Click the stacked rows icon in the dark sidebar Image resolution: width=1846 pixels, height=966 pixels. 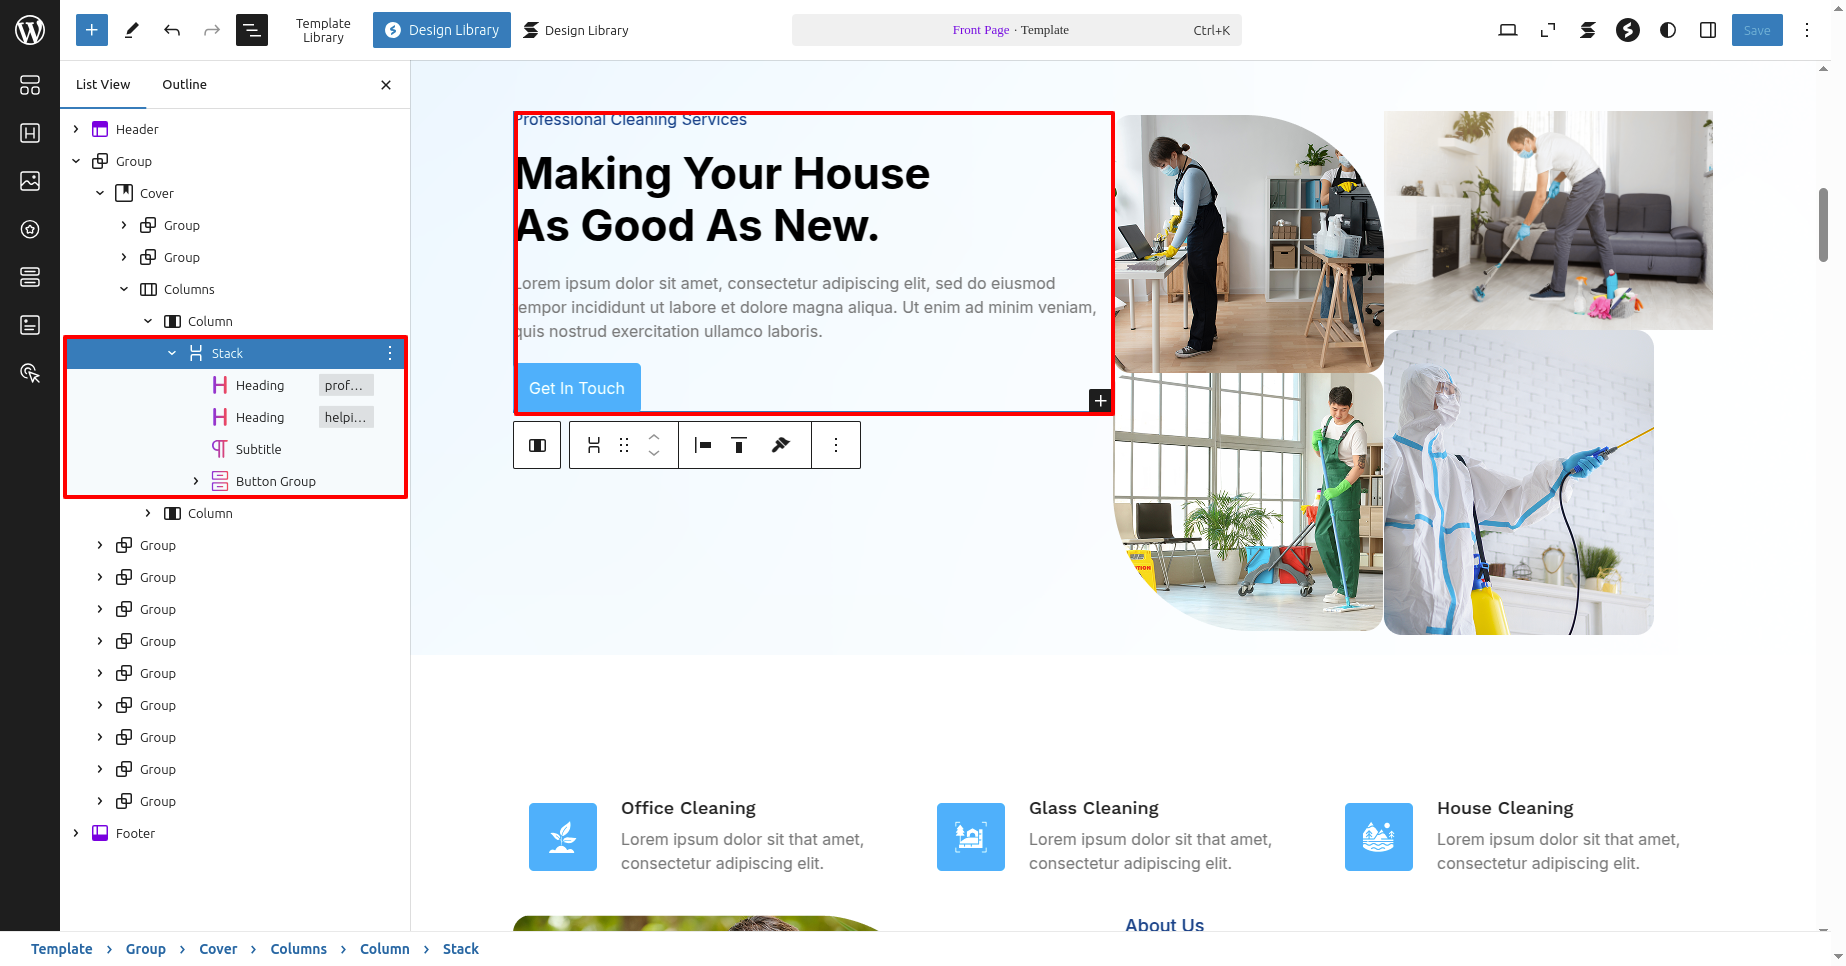click(x=30, y=277)
